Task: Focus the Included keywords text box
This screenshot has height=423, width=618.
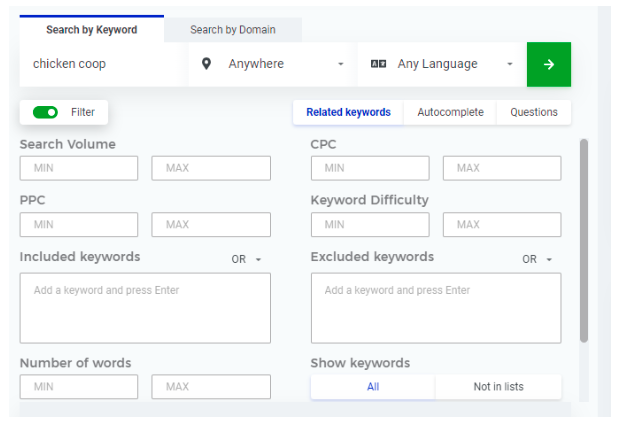Action: [x=145, y=308]
